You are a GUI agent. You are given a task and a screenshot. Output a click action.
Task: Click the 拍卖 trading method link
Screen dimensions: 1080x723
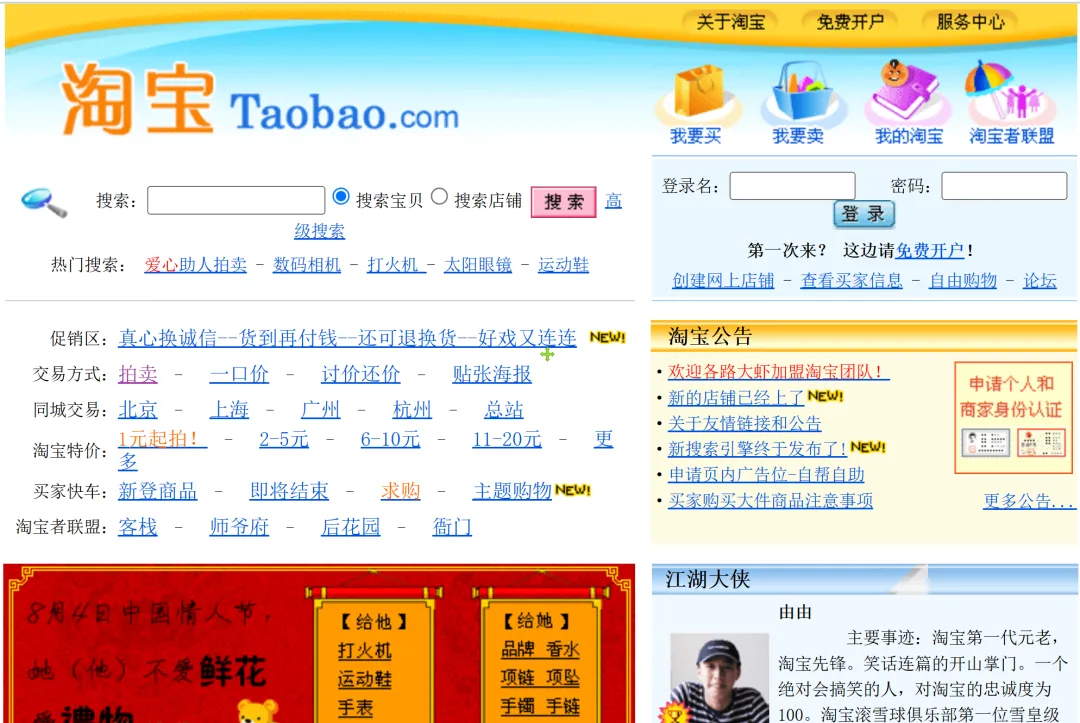[138, 374]
